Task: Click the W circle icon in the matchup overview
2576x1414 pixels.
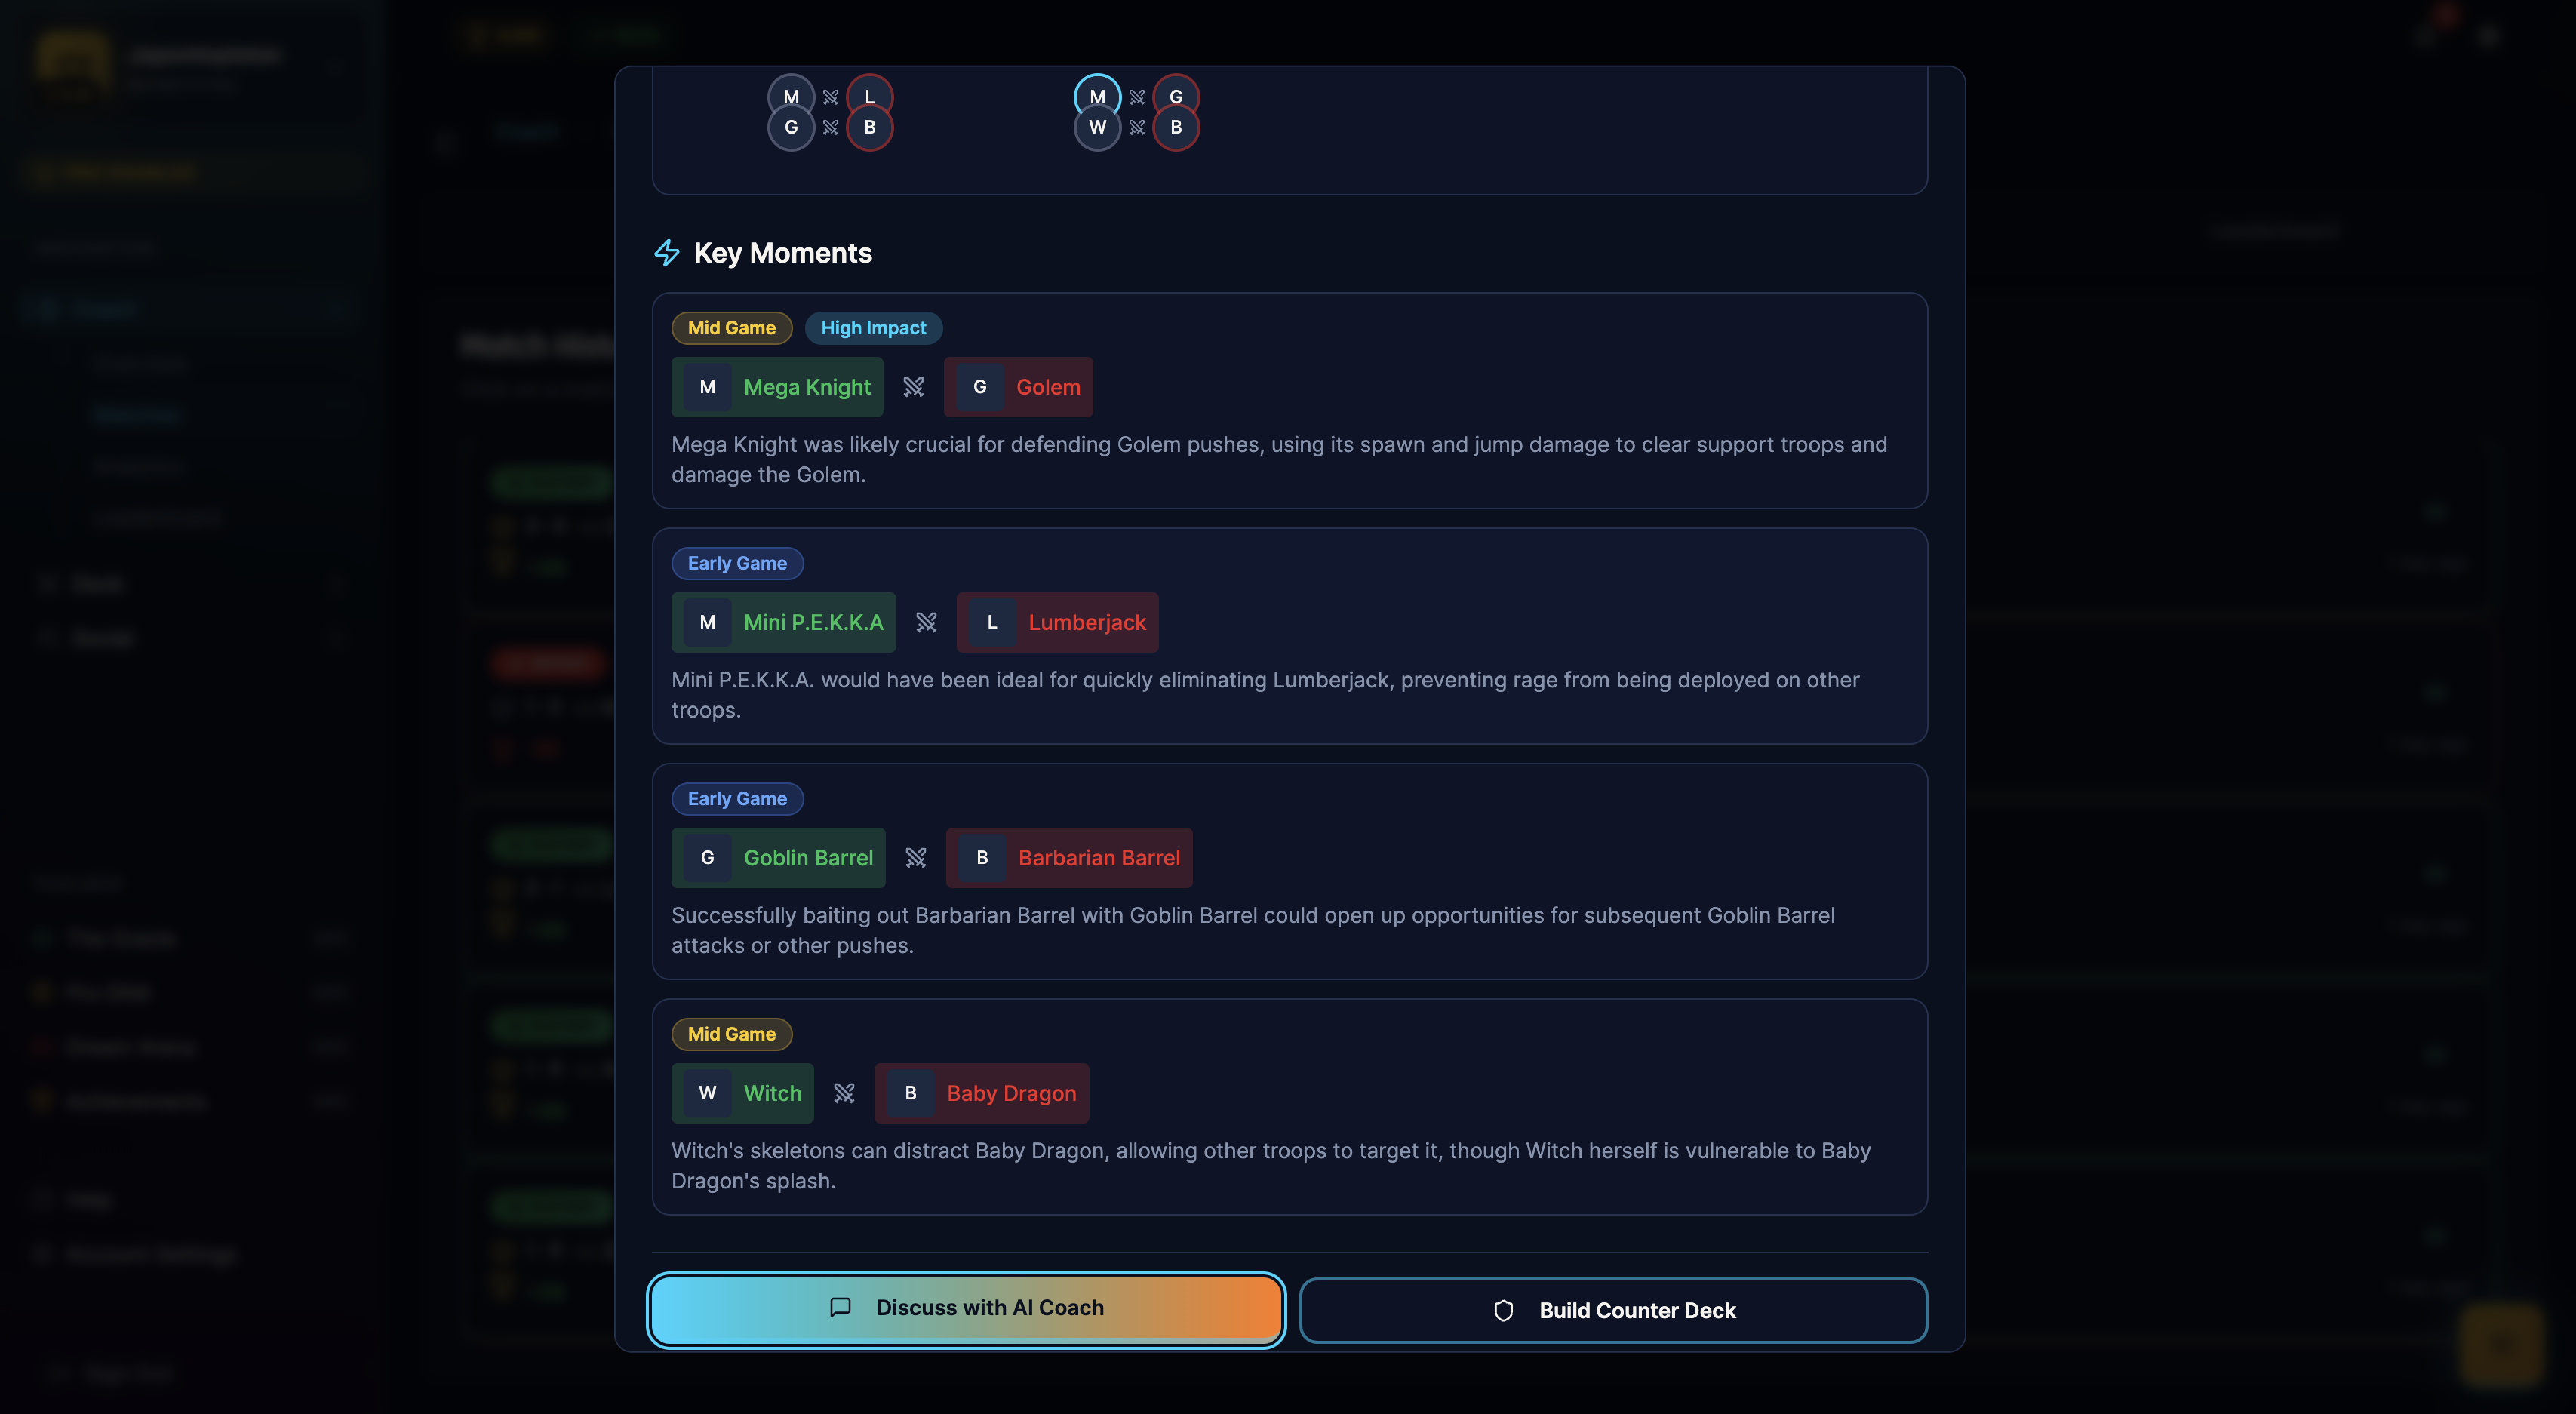Action: (x=1096, y=128)
